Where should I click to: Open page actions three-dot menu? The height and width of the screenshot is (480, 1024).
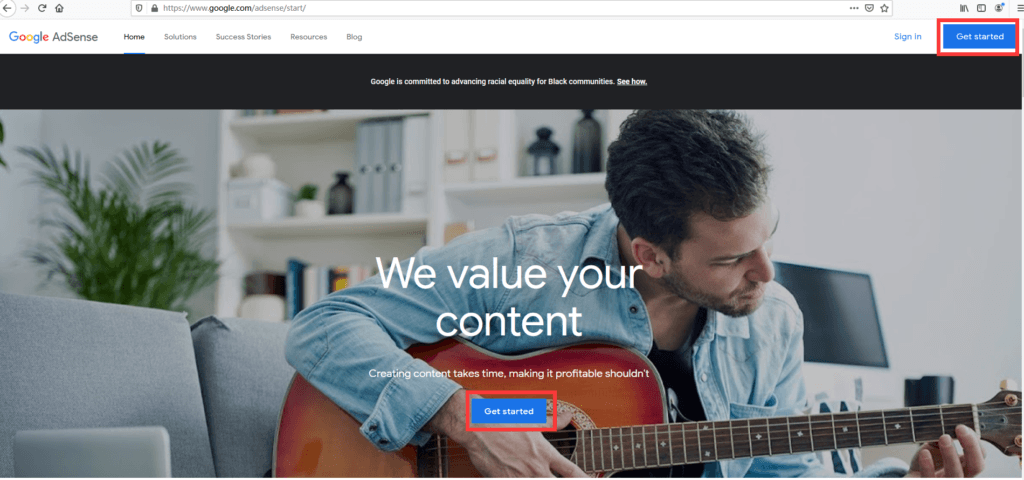pos(854,8)
